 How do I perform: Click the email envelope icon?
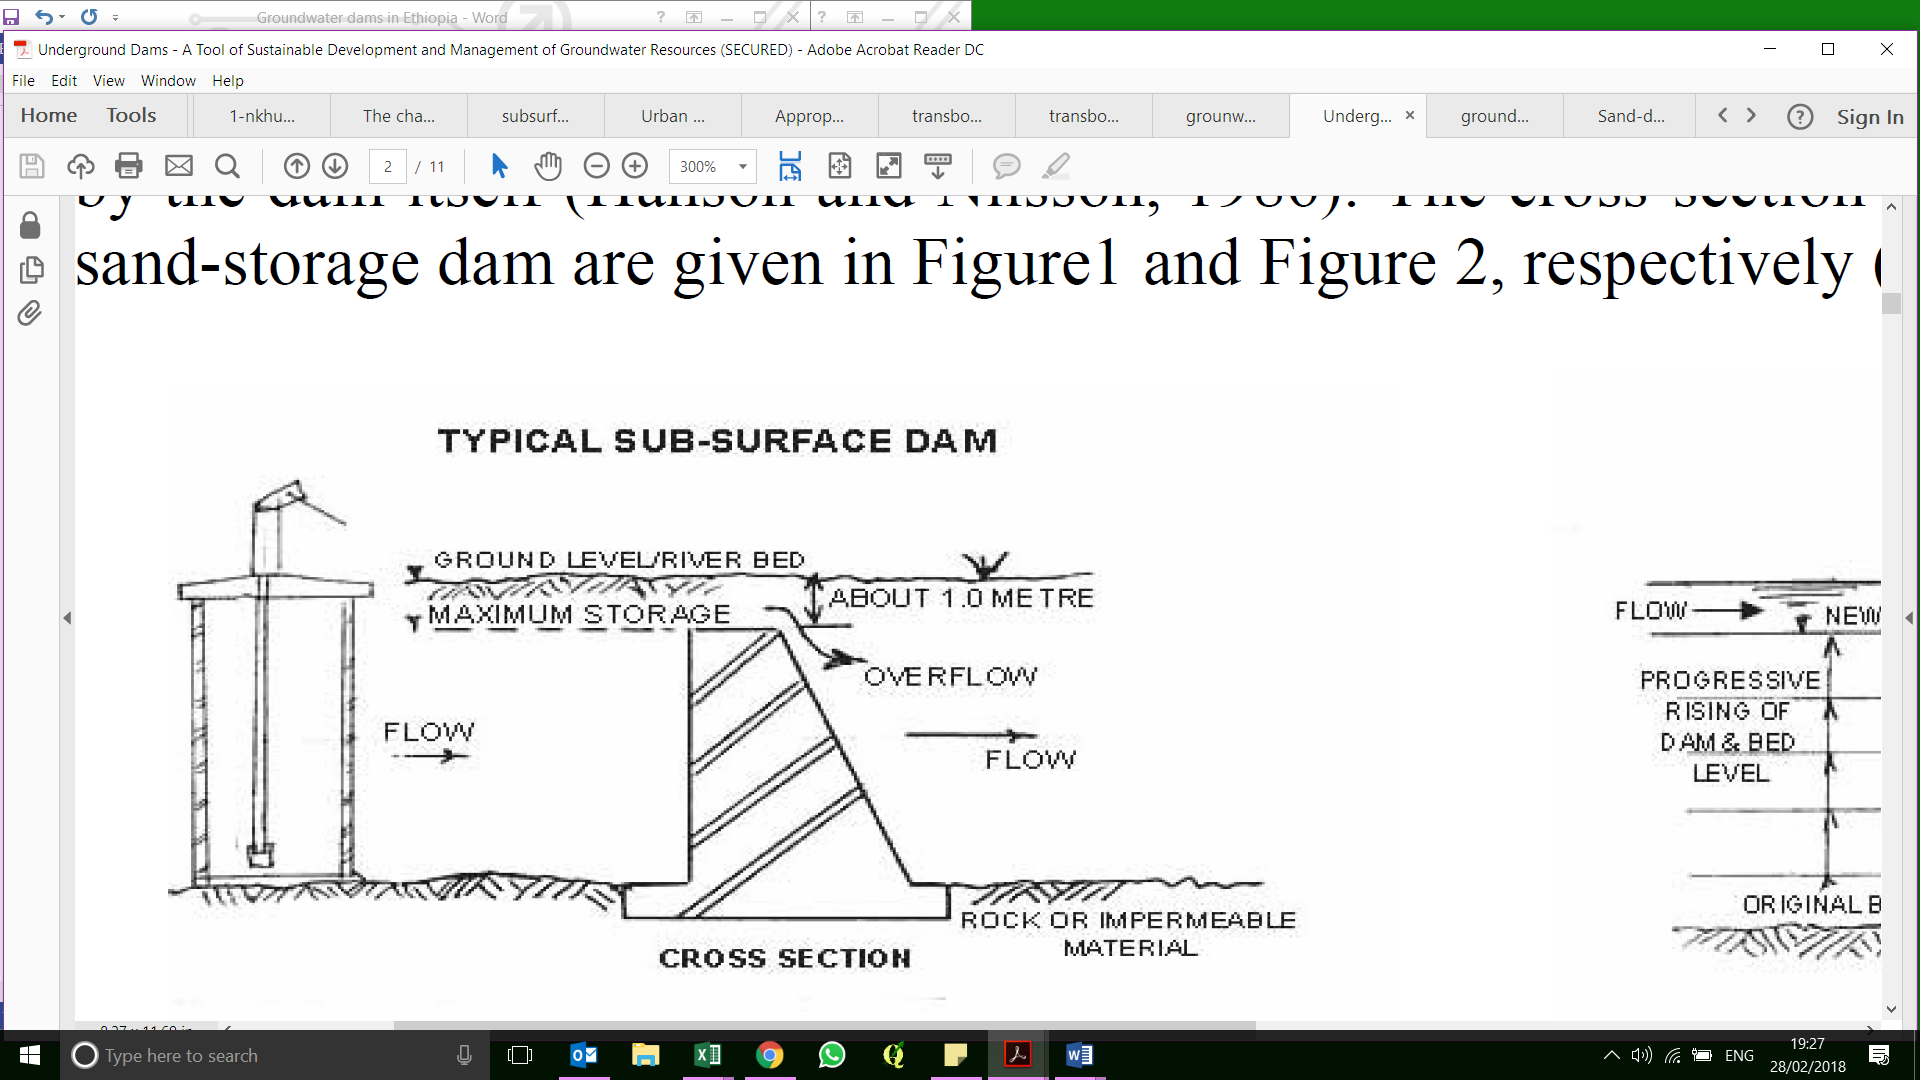179,166
